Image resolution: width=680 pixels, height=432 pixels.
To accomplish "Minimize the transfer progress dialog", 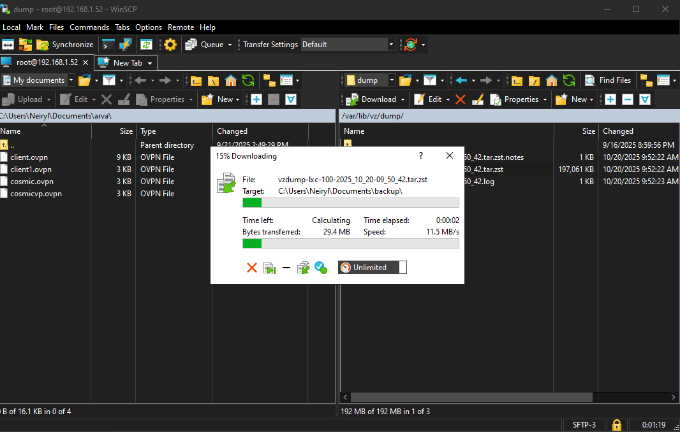I will click(286, 267).
